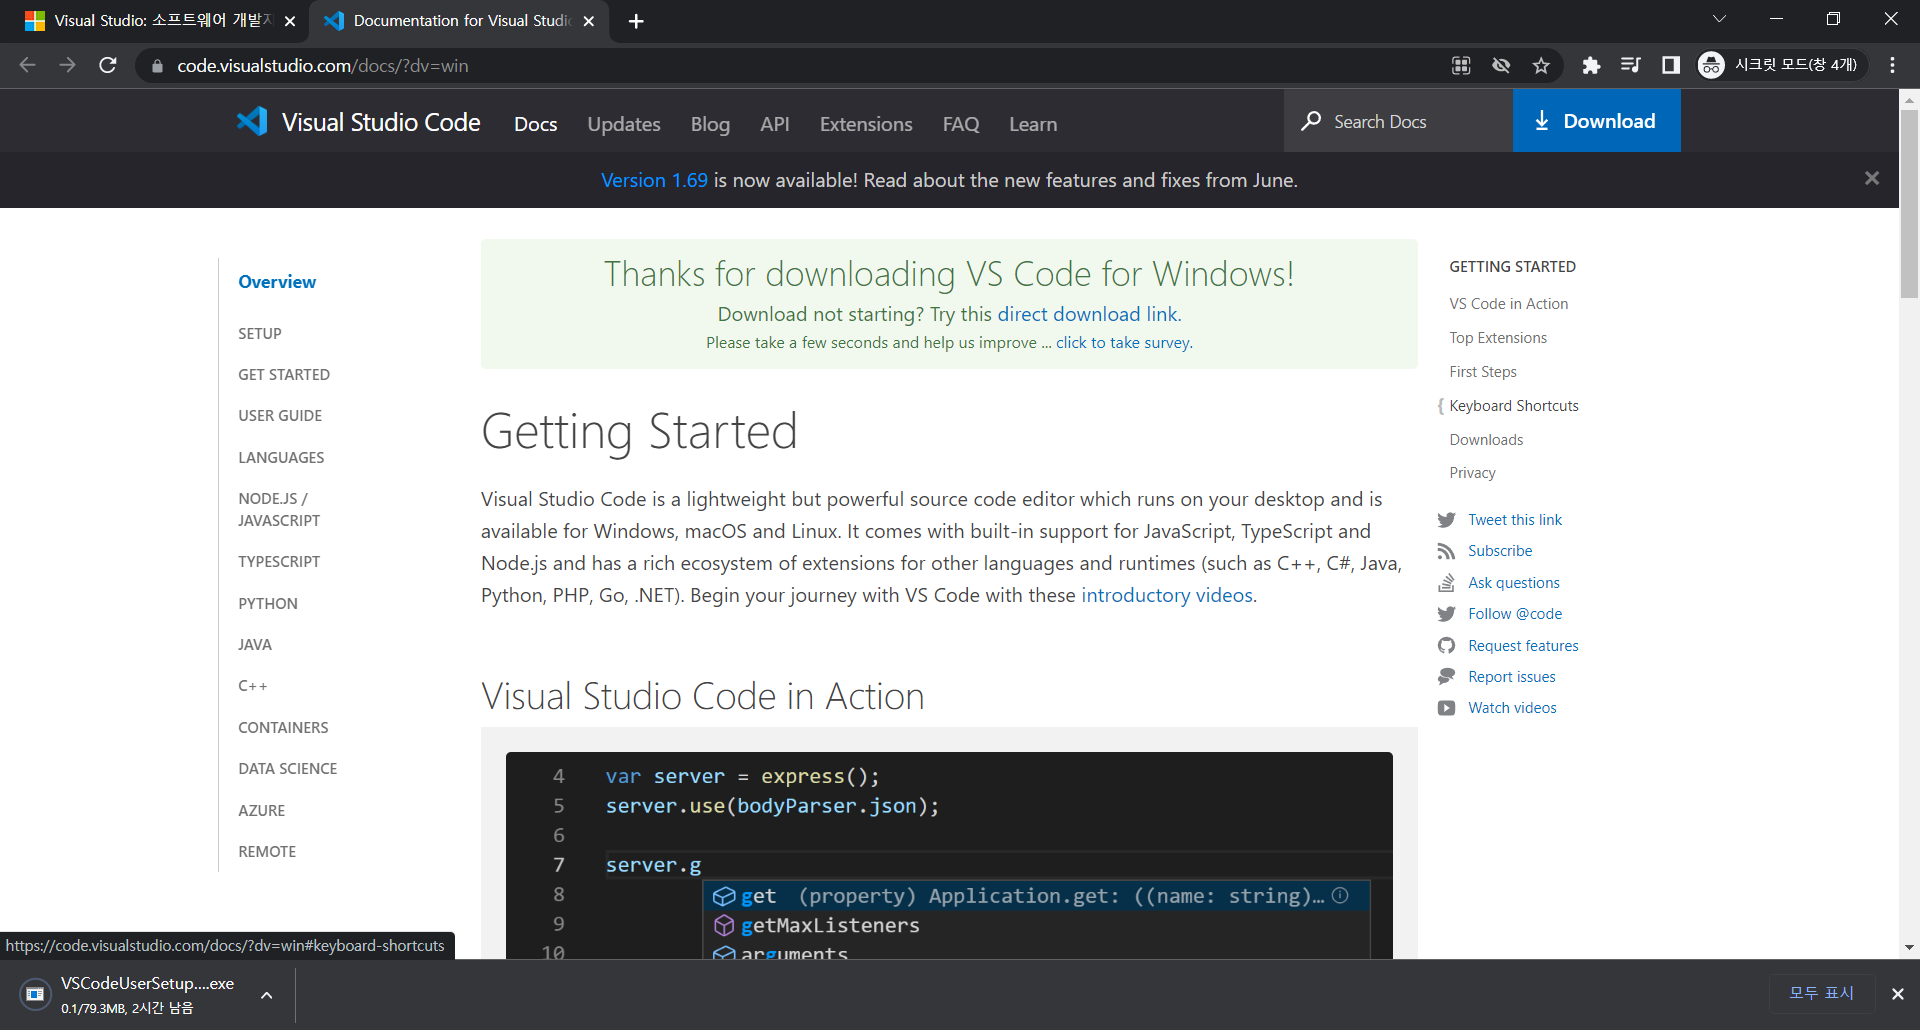
Task: Open the Overview sidebar link
Action: 277,282
